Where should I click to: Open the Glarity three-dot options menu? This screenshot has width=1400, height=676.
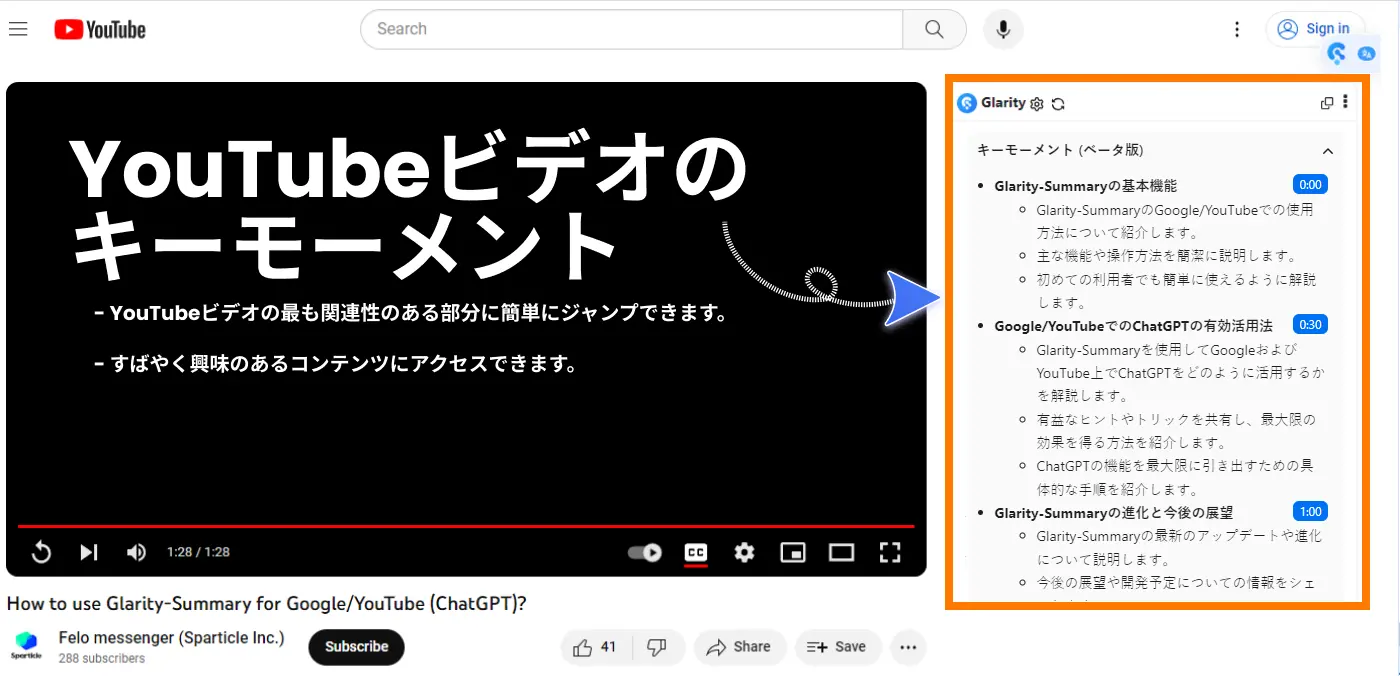pos(1345,102)
